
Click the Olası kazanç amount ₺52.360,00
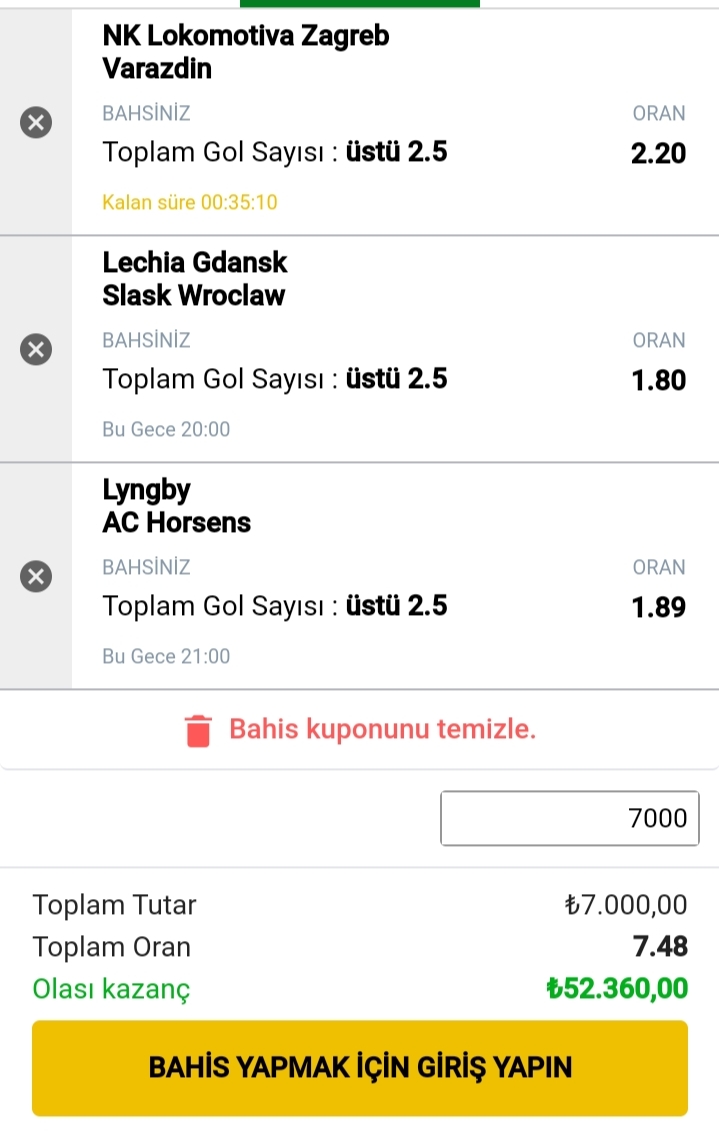pyautogui.click(x=617, y=988)
